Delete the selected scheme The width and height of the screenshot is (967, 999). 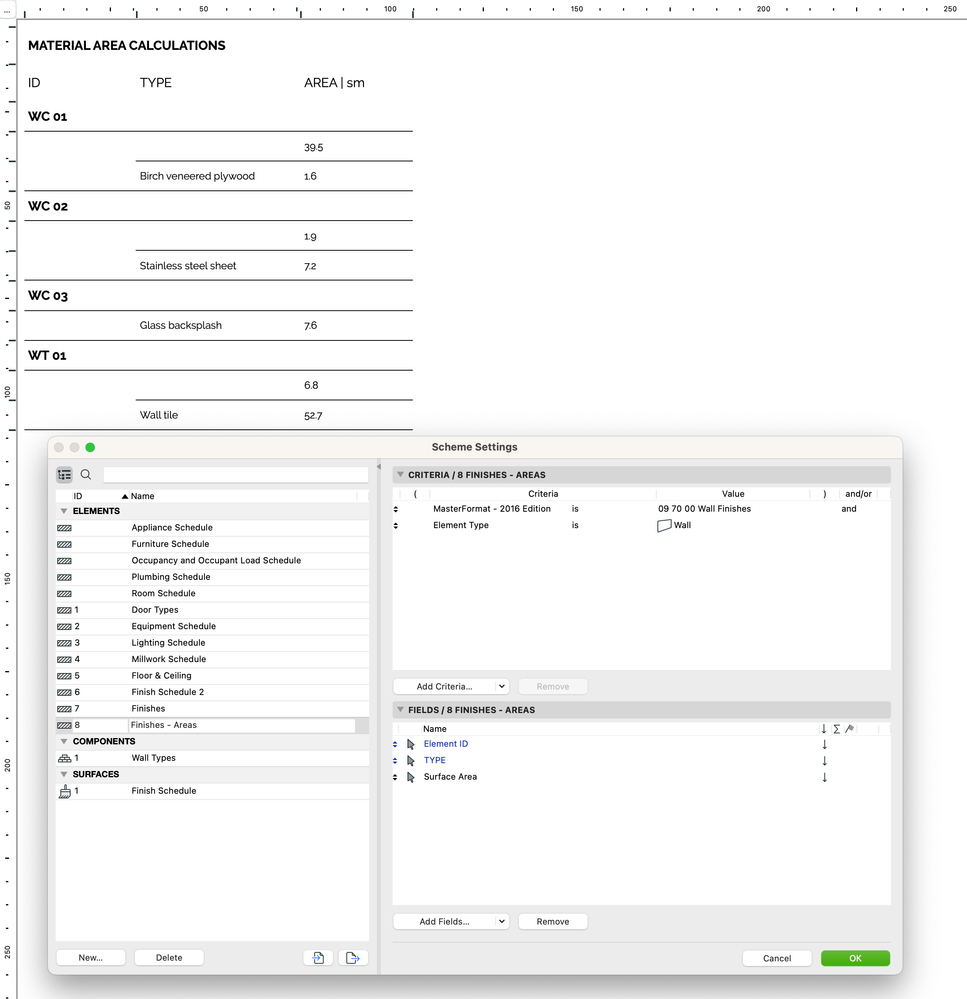pyautogui.click(x=169, y=958)
